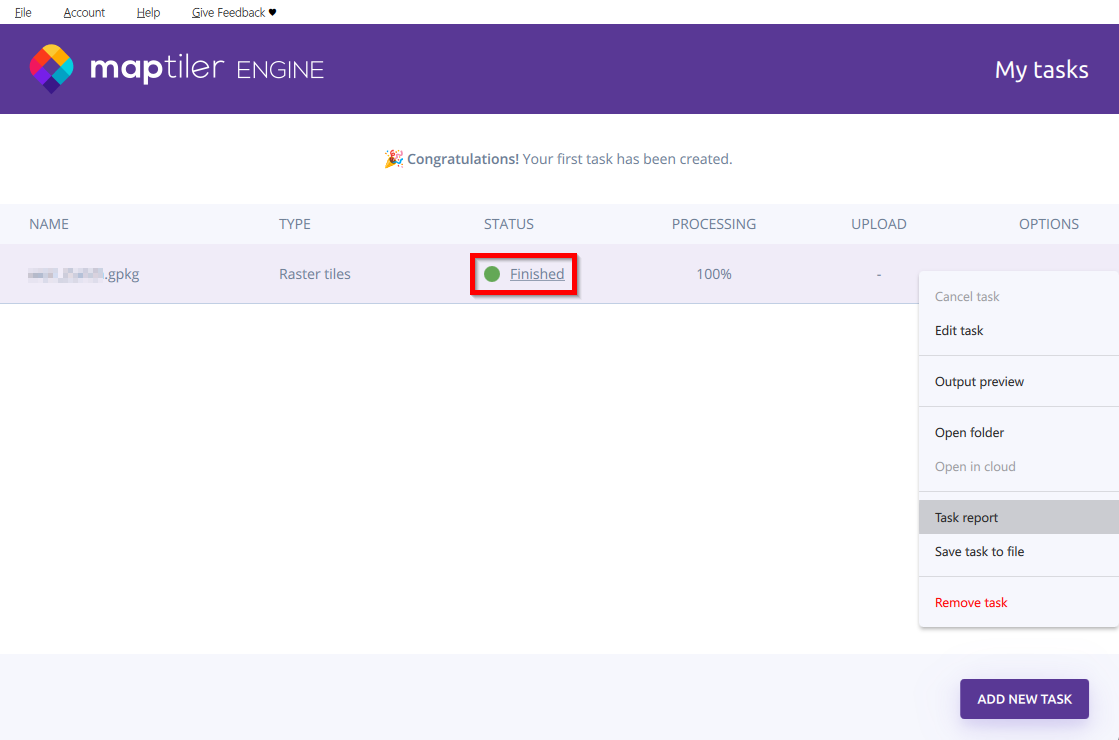Click the 100% processing progress indicator

pos(713,274)
